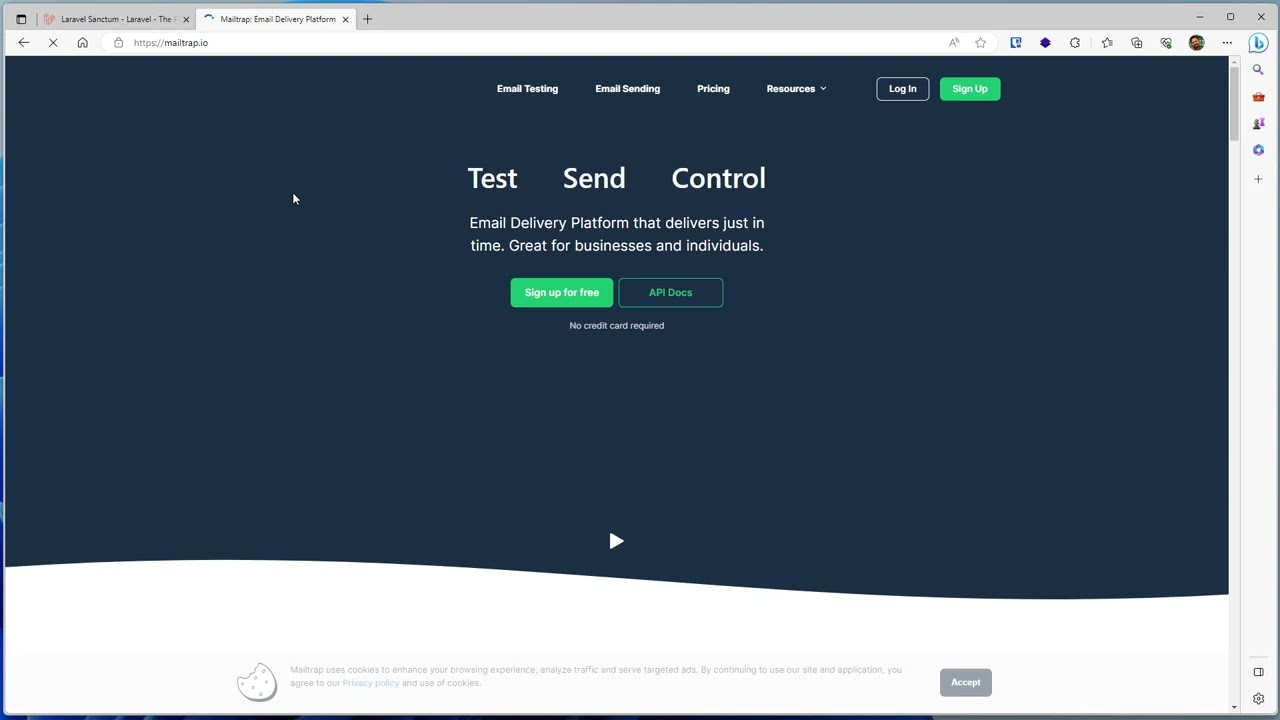Open the Privacy policy link
1280x720 pixels.
371,683
